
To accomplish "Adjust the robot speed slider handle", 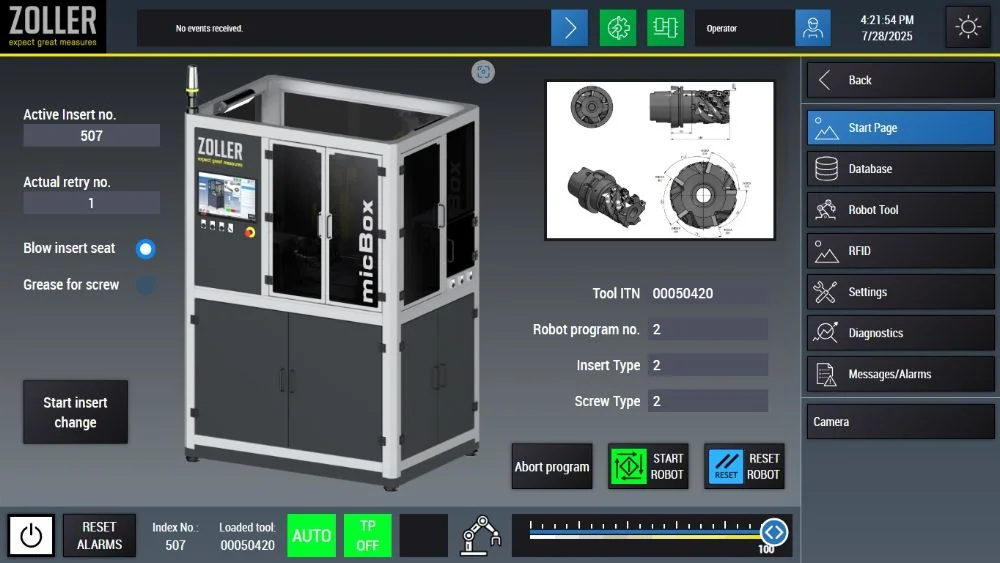I will [773, 533].
